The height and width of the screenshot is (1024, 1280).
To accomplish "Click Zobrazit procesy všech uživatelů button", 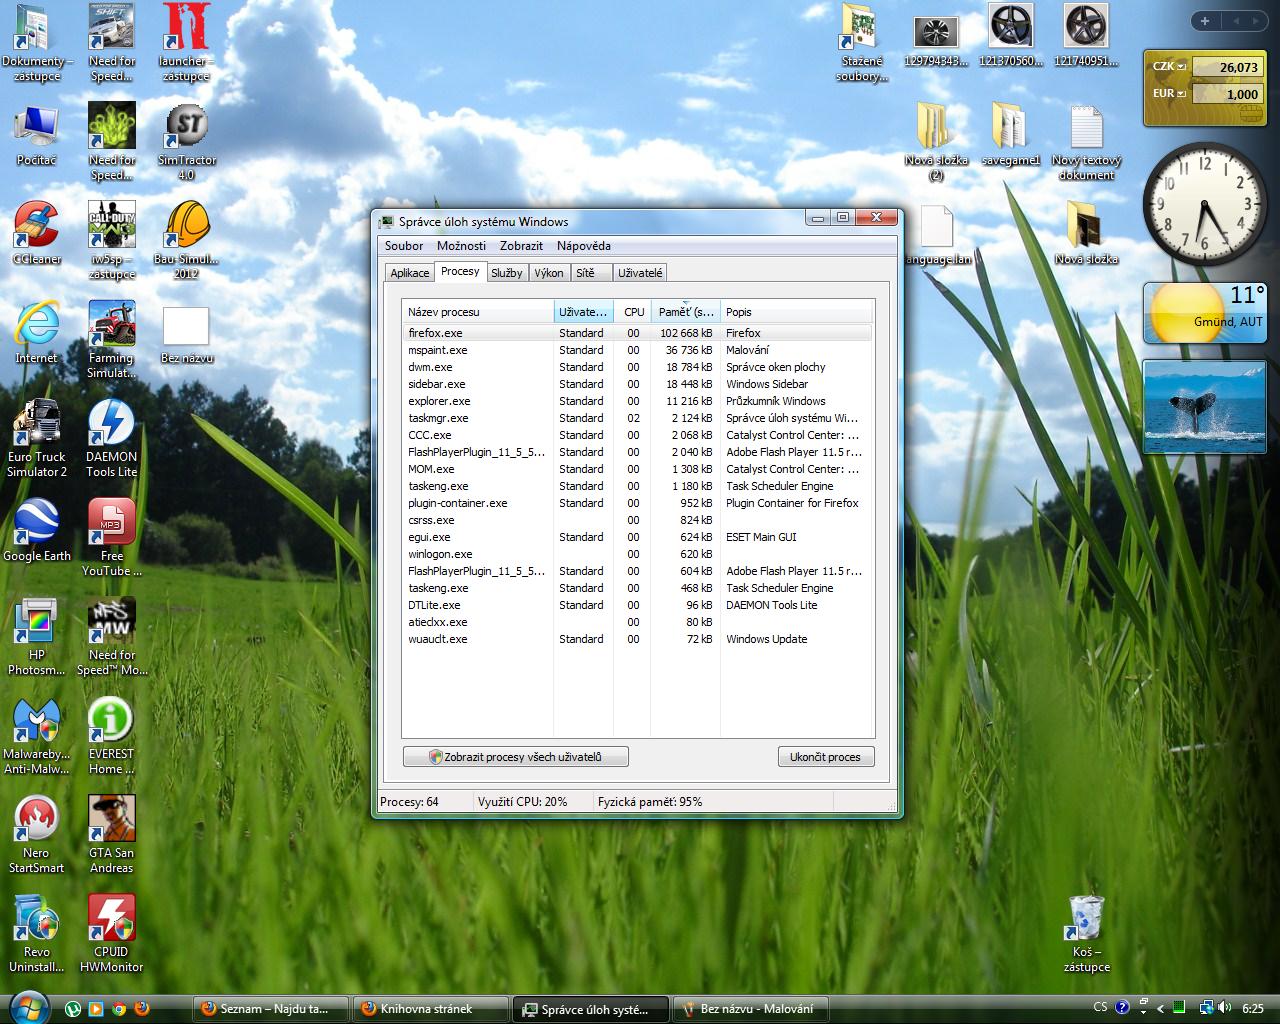I will pos(516,757).
